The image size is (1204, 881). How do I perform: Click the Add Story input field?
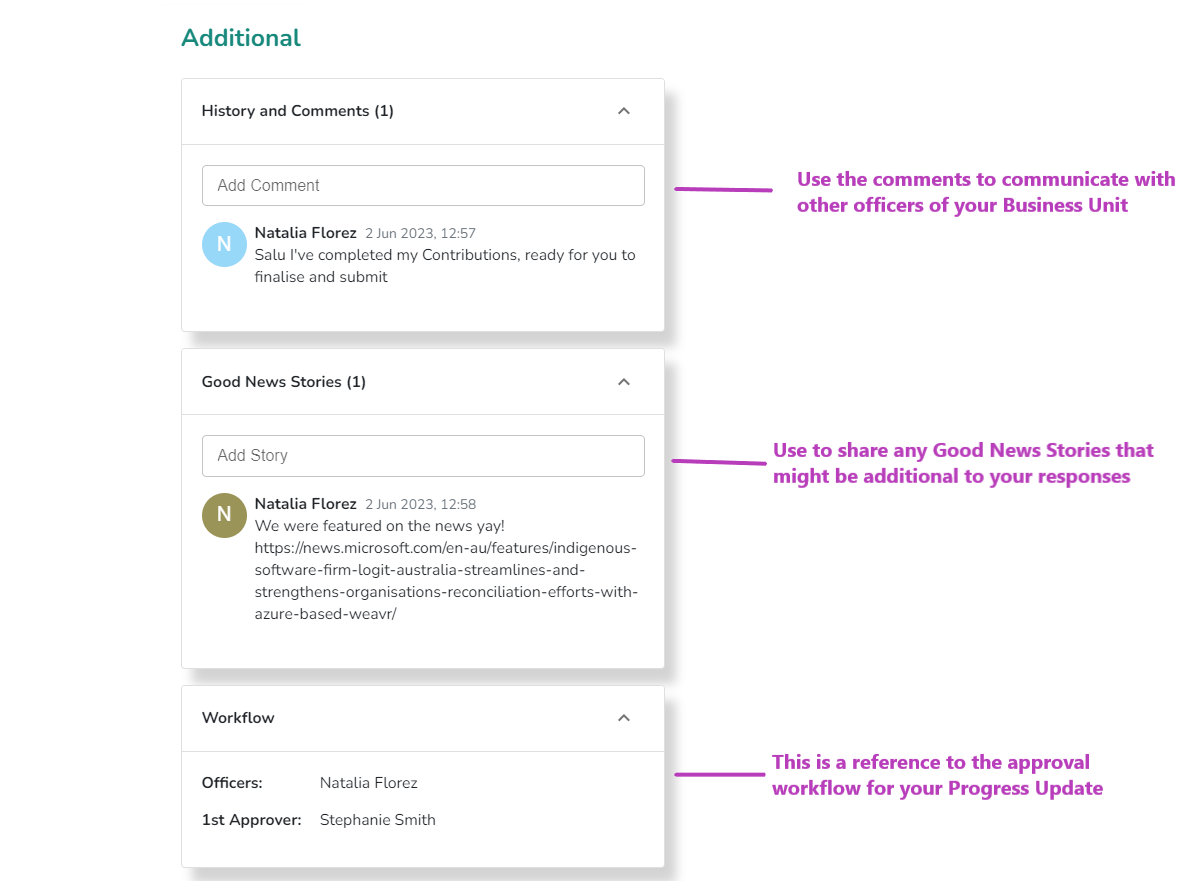pyautogui.click(x=423, y=456)
